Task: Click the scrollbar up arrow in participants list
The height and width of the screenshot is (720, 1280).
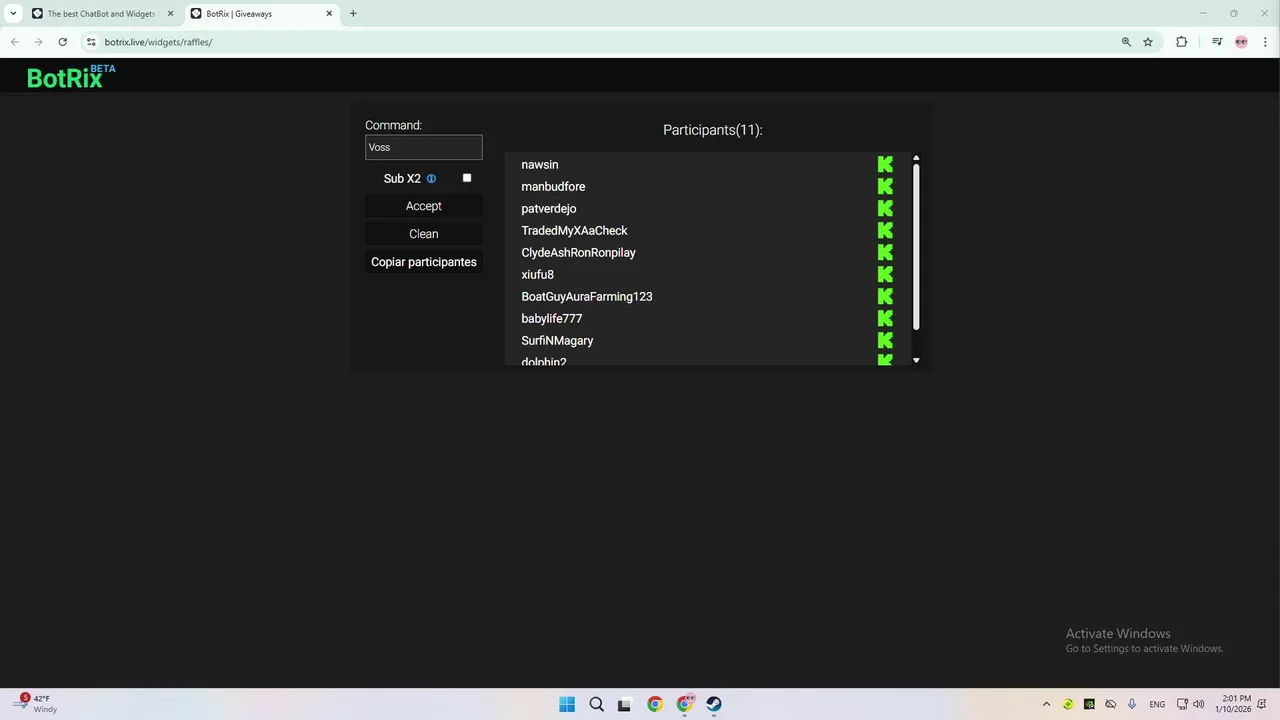Action: coord(916,158)
